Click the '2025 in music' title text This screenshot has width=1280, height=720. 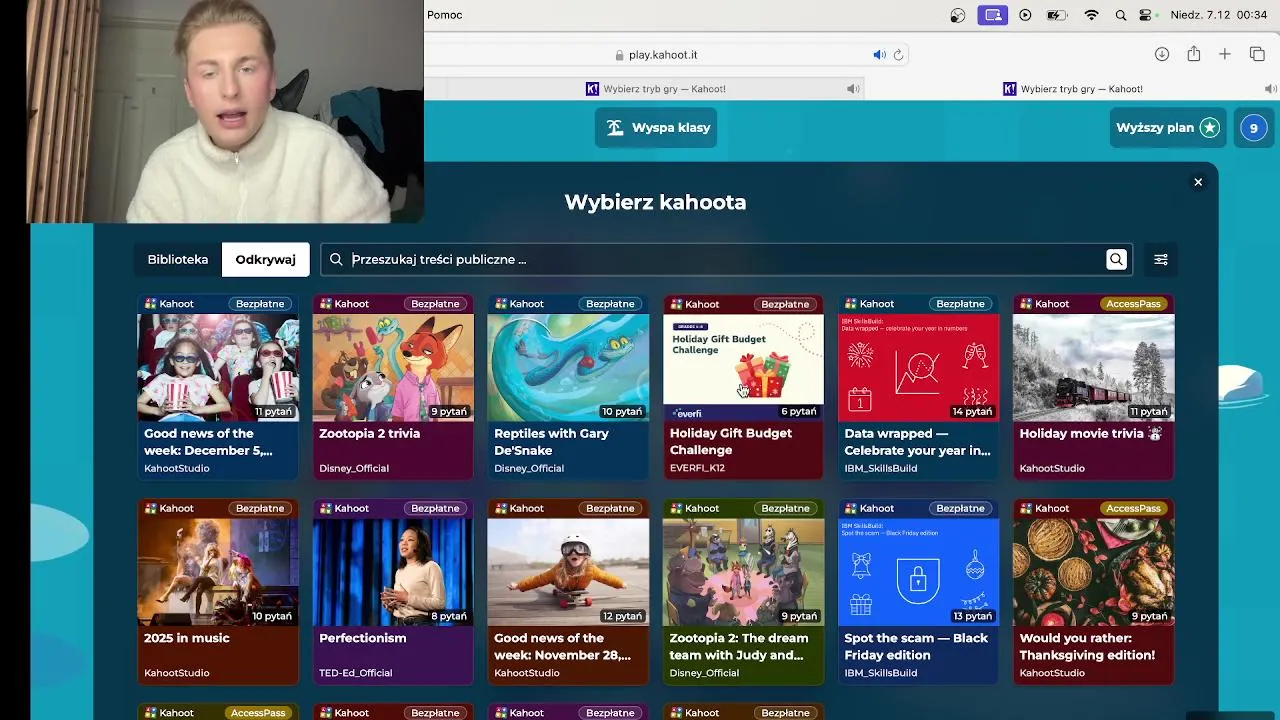[x=187, y=638]
